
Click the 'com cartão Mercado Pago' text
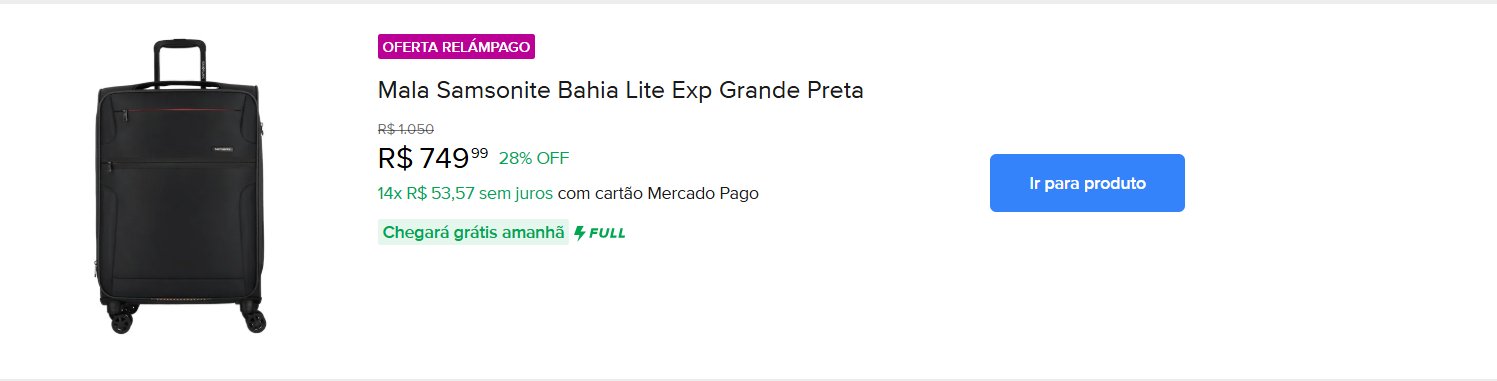point(658,193)
